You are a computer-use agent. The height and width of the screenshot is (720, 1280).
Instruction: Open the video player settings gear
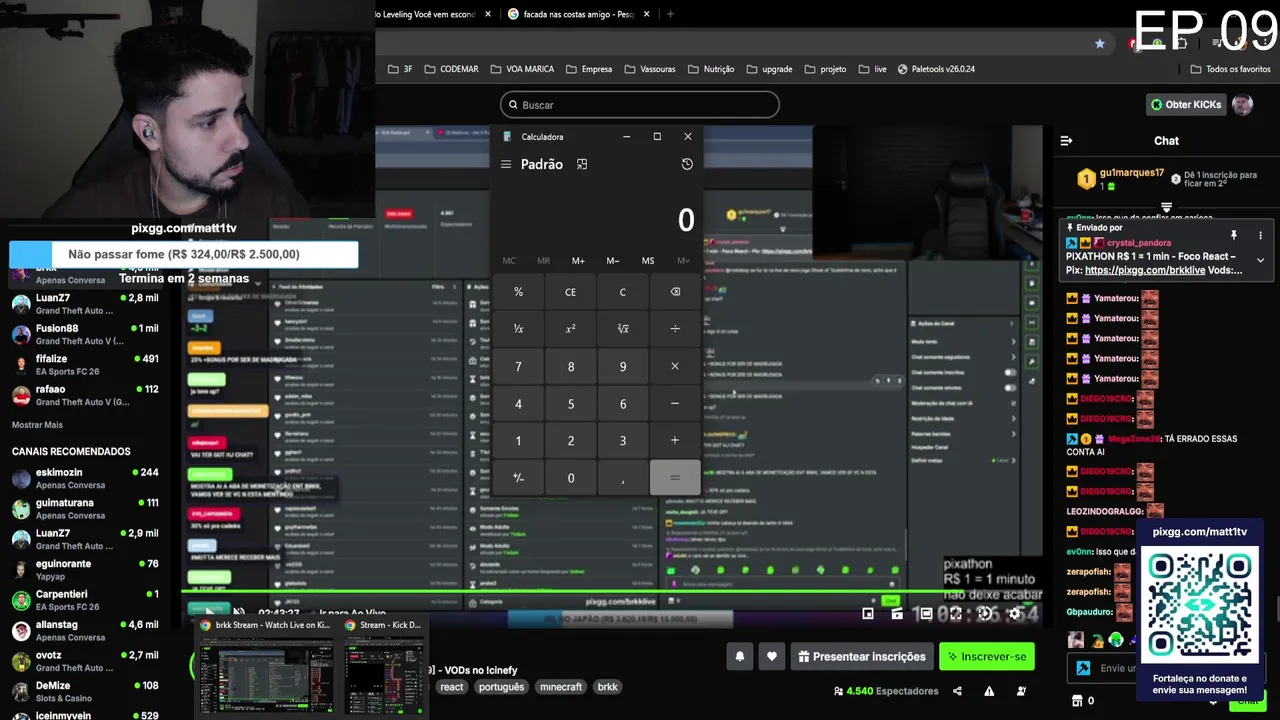(x=1014, y=614)
